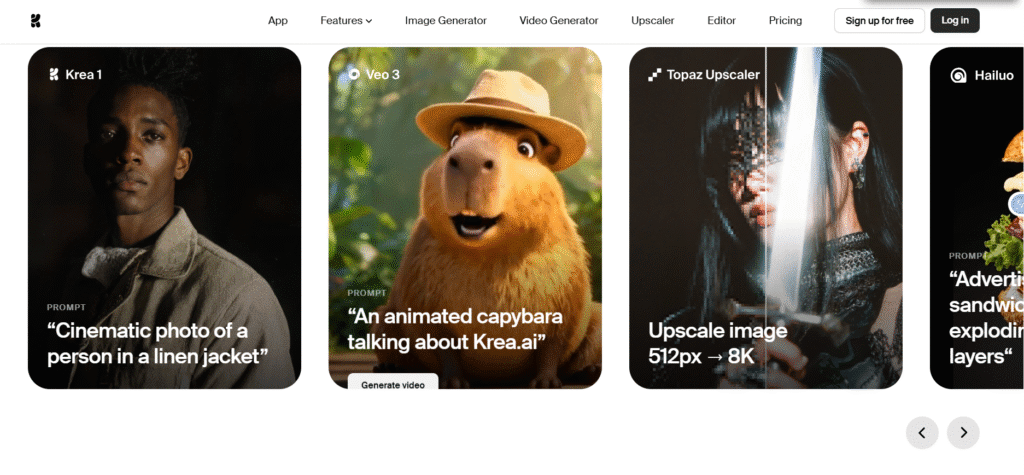Screen dimensions: 1024x475
Task: Go to the Upscaler page
Action: click(x=652, y=20)
